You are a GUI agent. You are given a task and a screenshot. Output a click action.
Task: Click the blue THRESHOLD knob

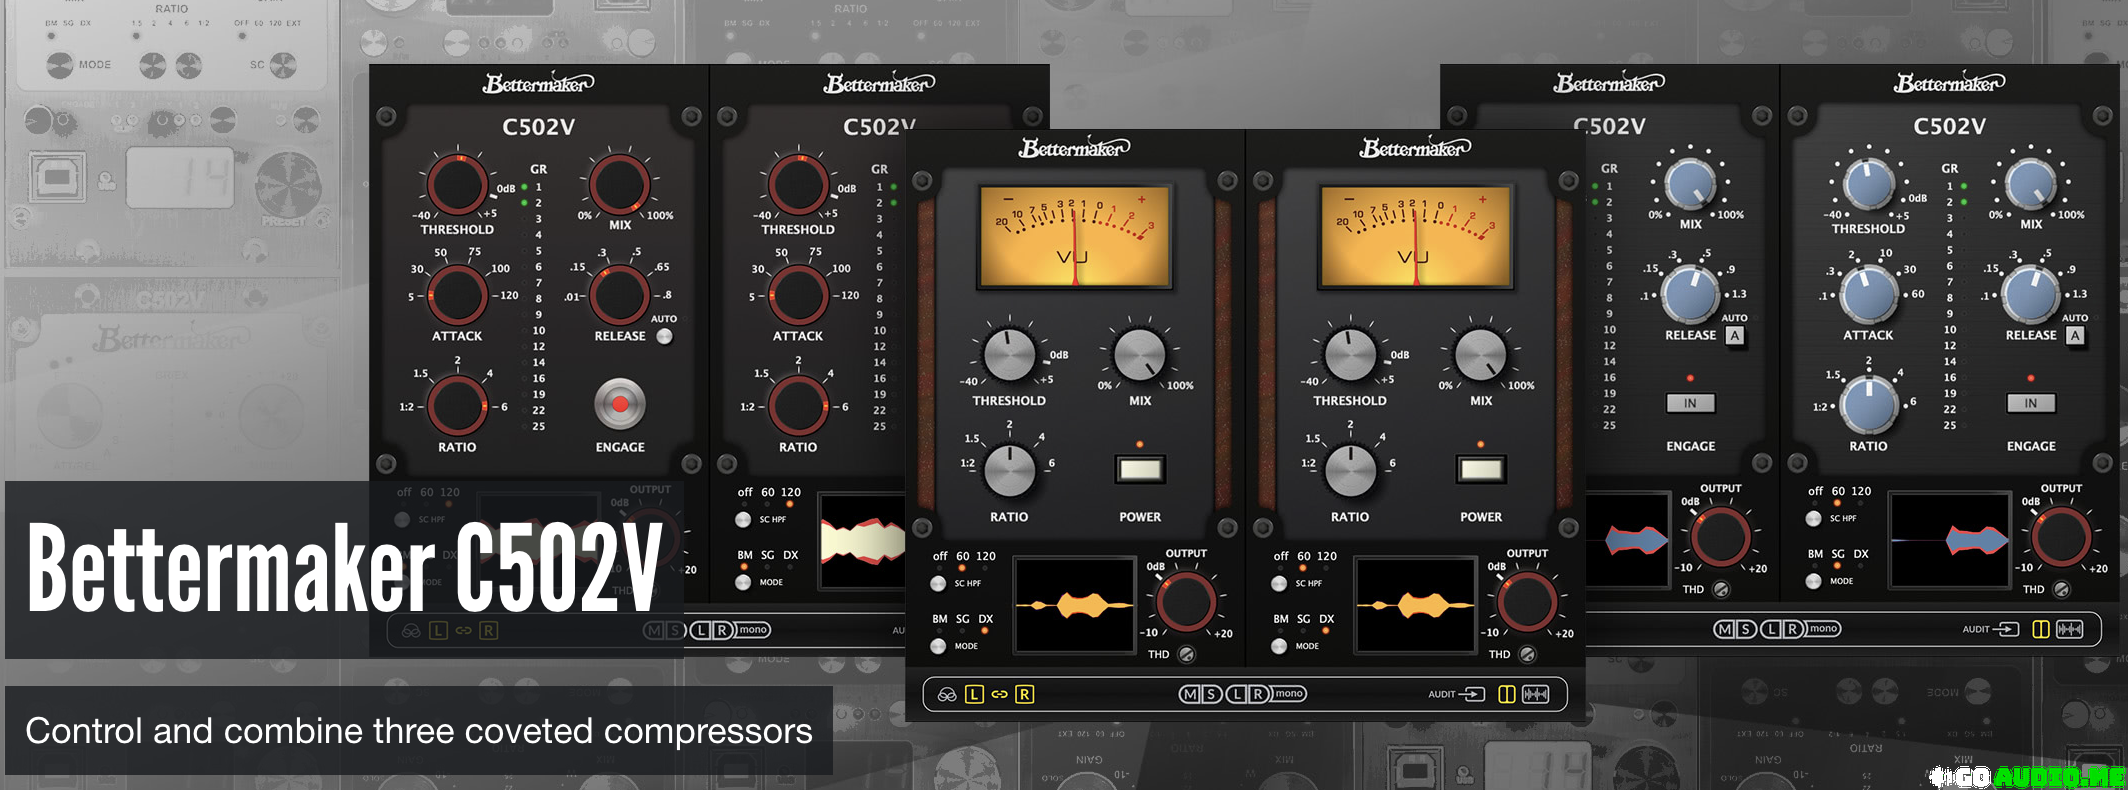pos(1868,184)
